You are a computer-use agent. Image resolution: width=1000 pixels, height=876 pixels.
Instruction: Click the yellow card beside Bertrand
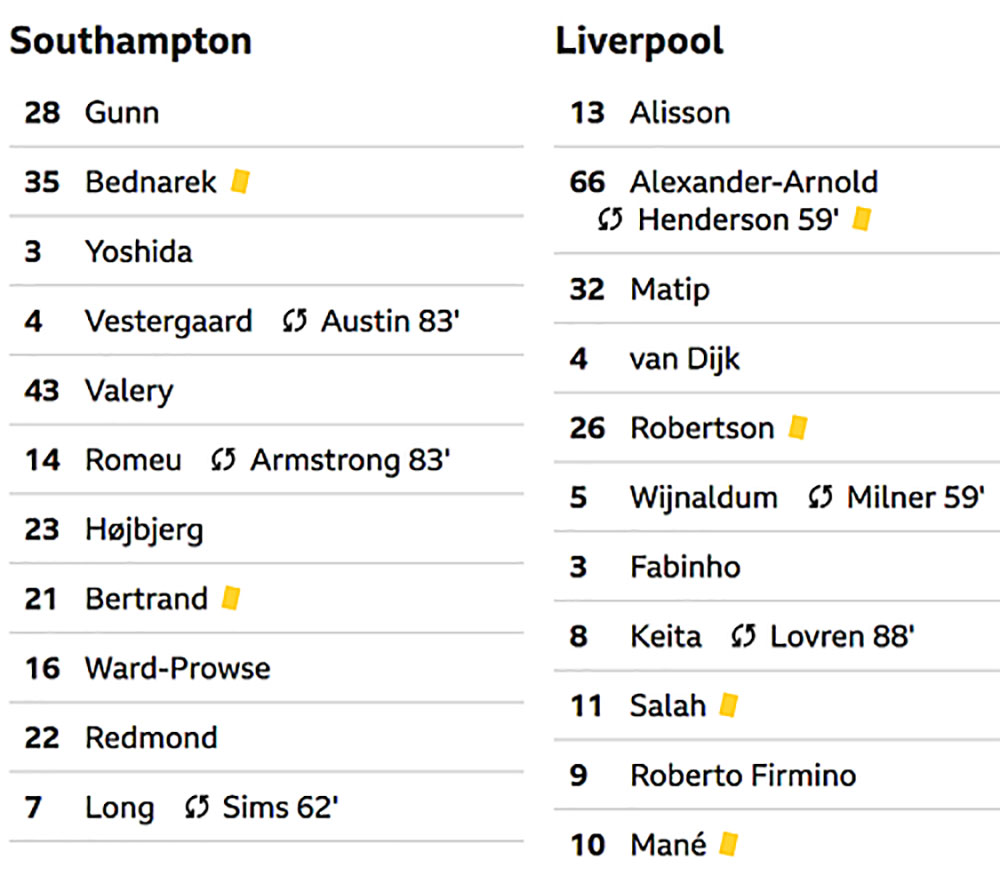(231, 598)
